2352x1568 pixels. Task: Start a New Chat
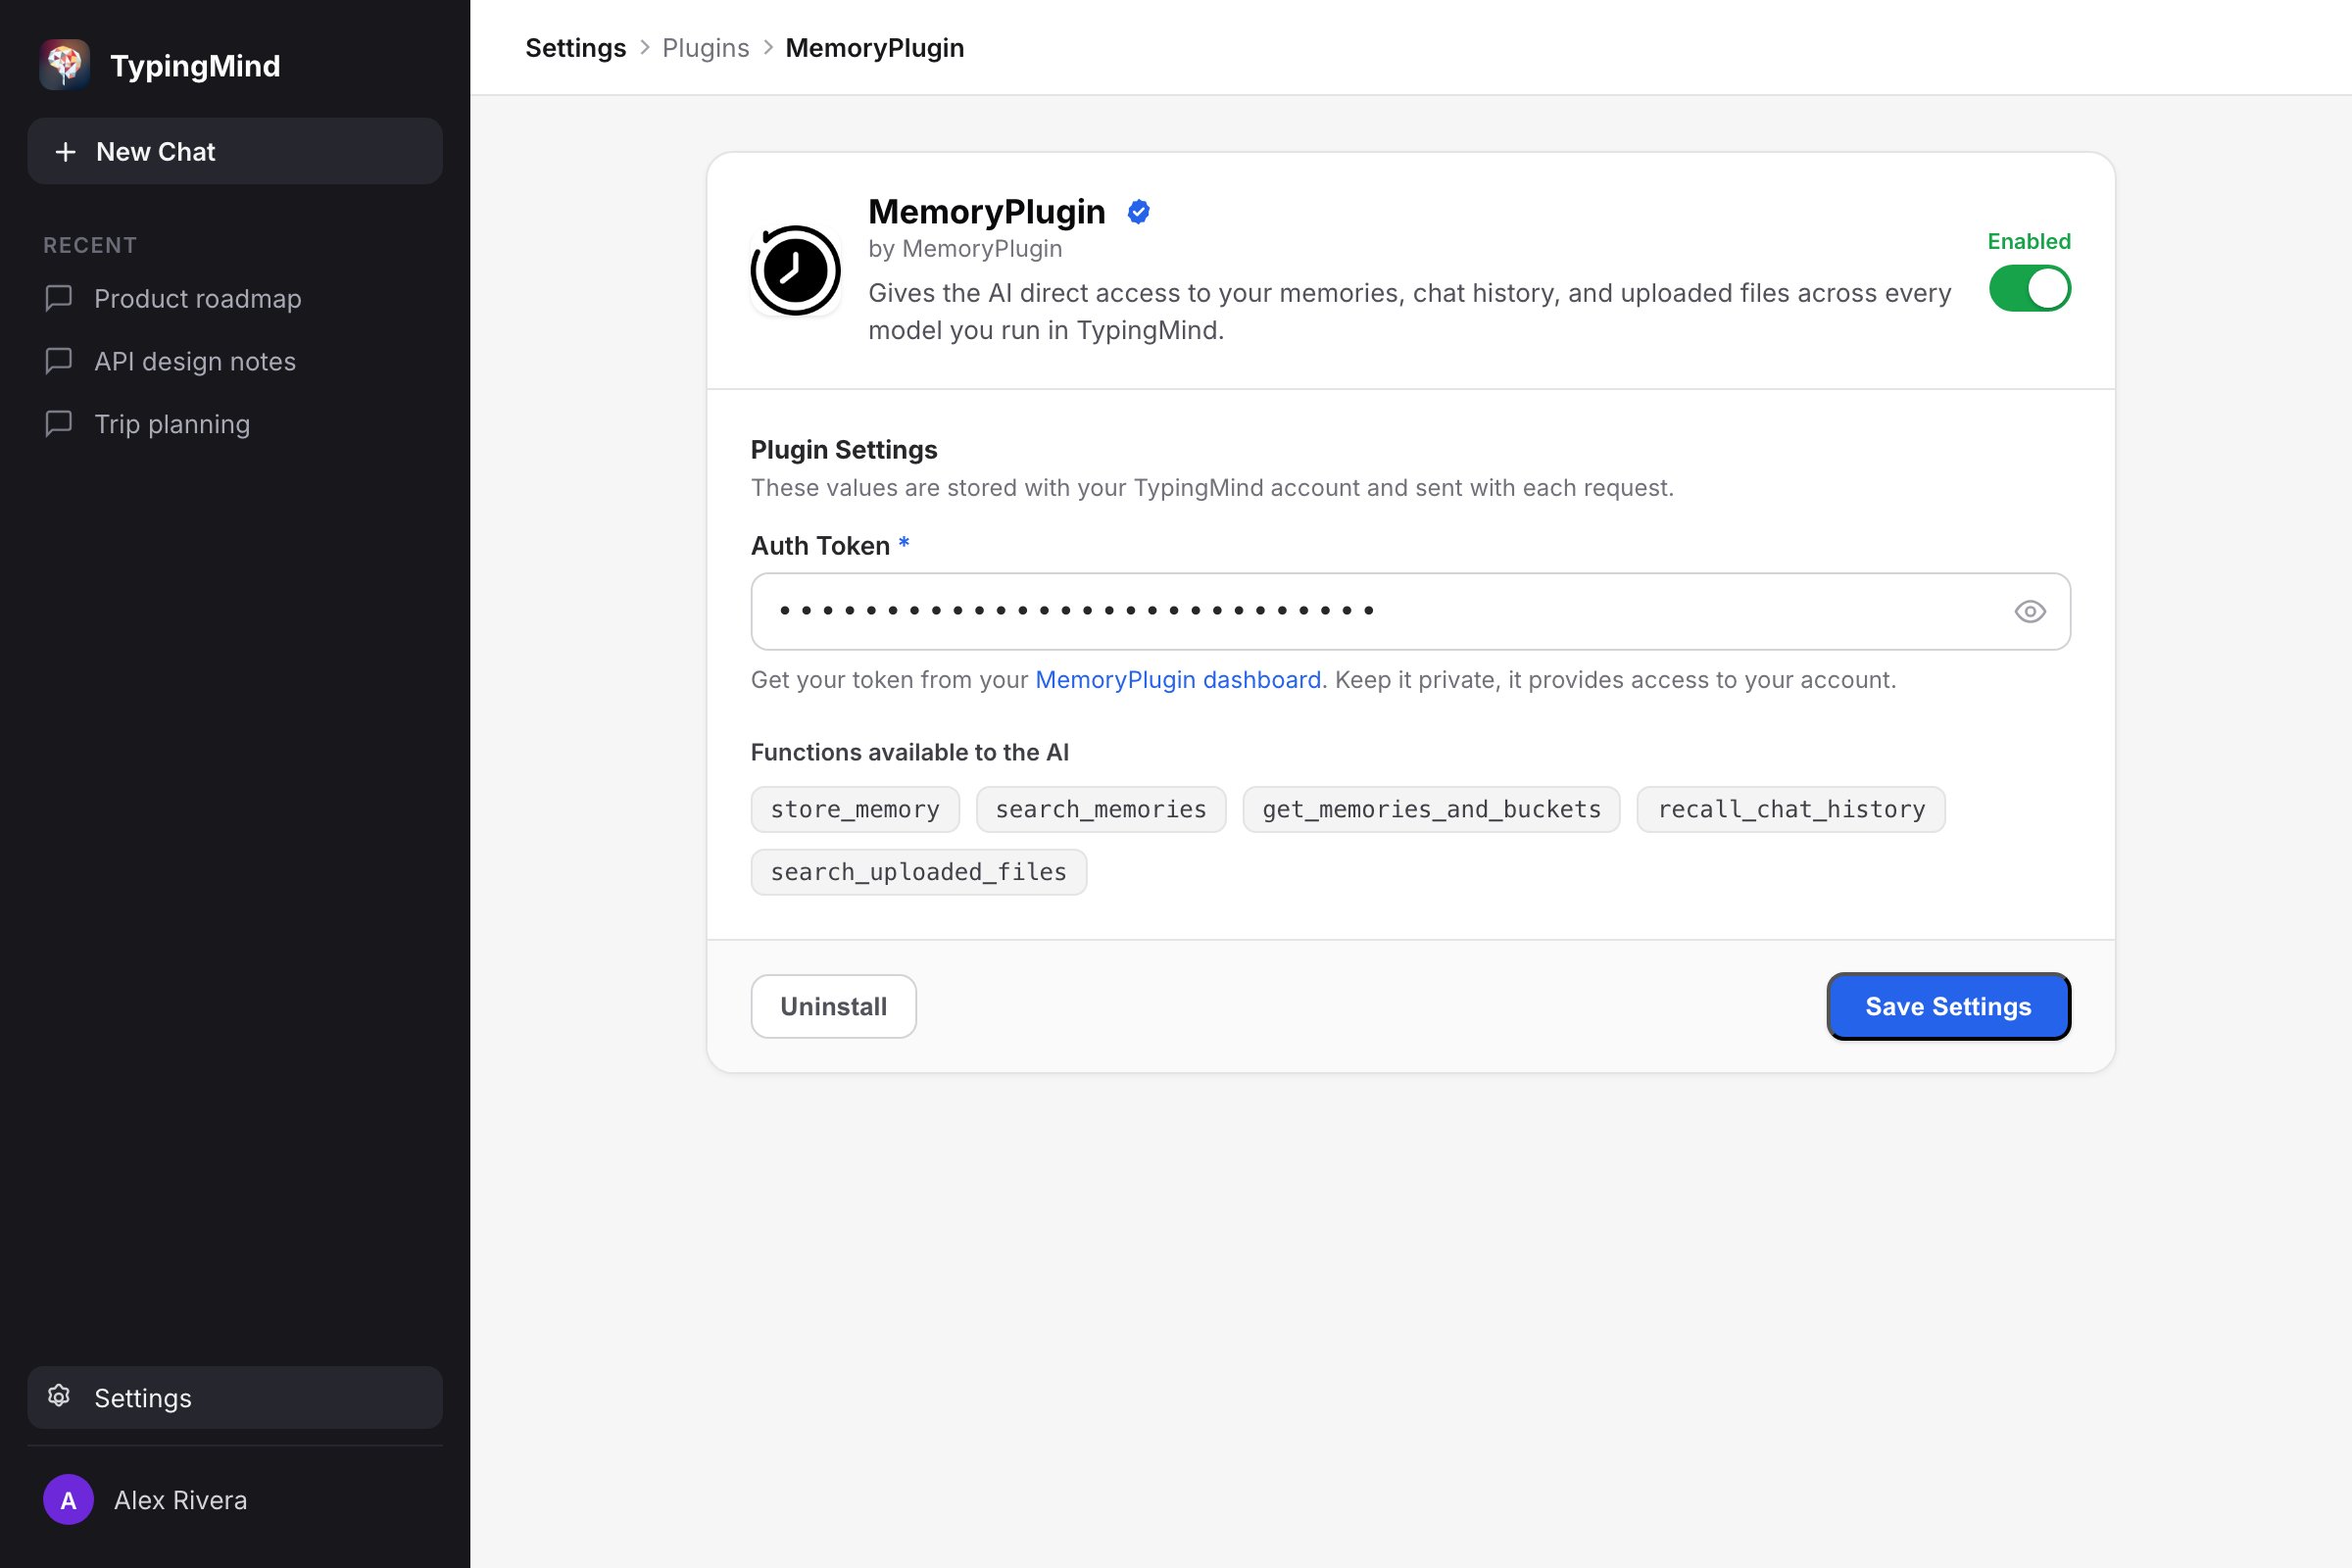235,151
